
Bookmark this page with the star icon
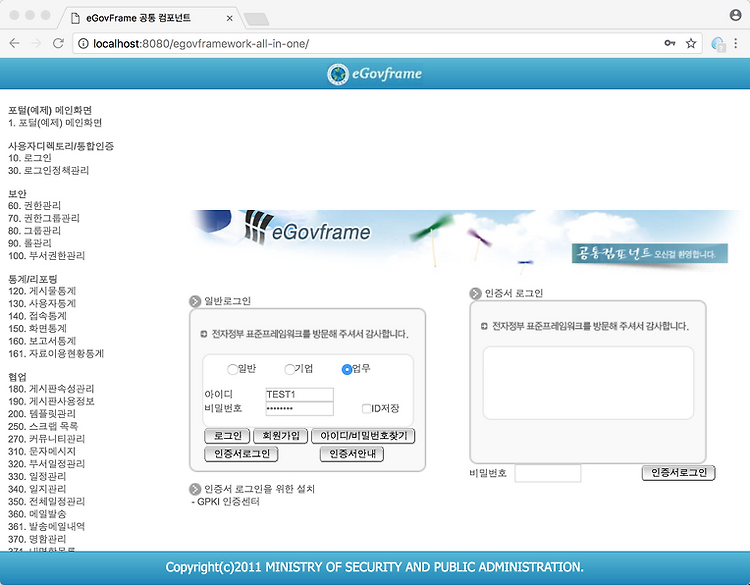coord(691,44)
